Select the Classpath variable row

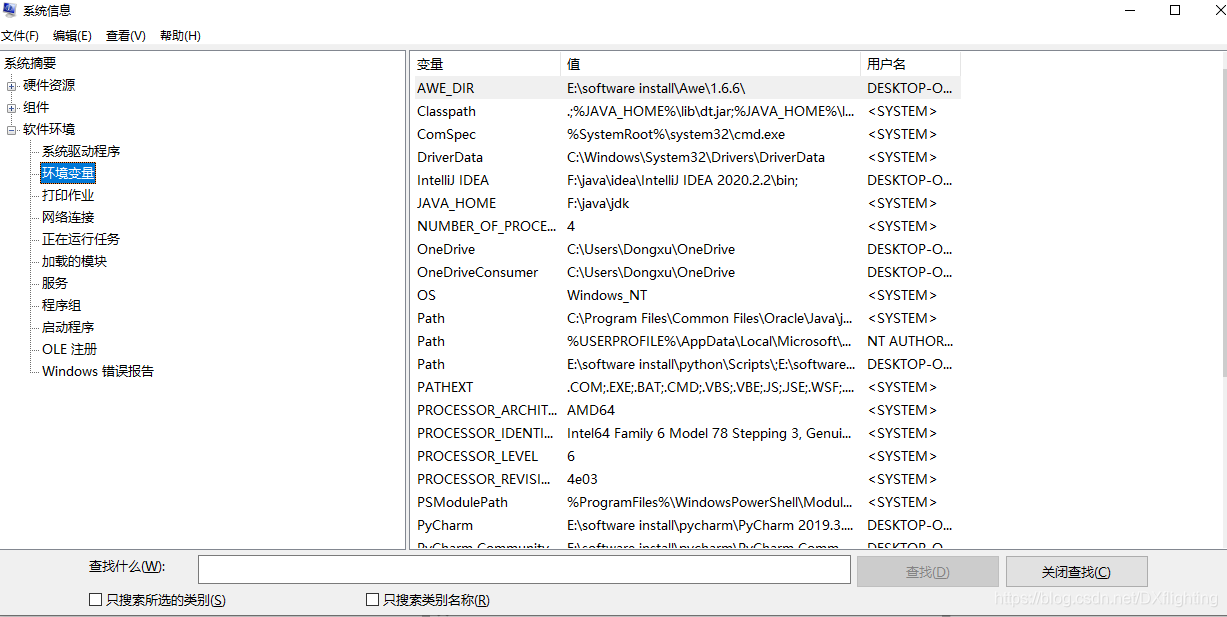click(687, 111)
